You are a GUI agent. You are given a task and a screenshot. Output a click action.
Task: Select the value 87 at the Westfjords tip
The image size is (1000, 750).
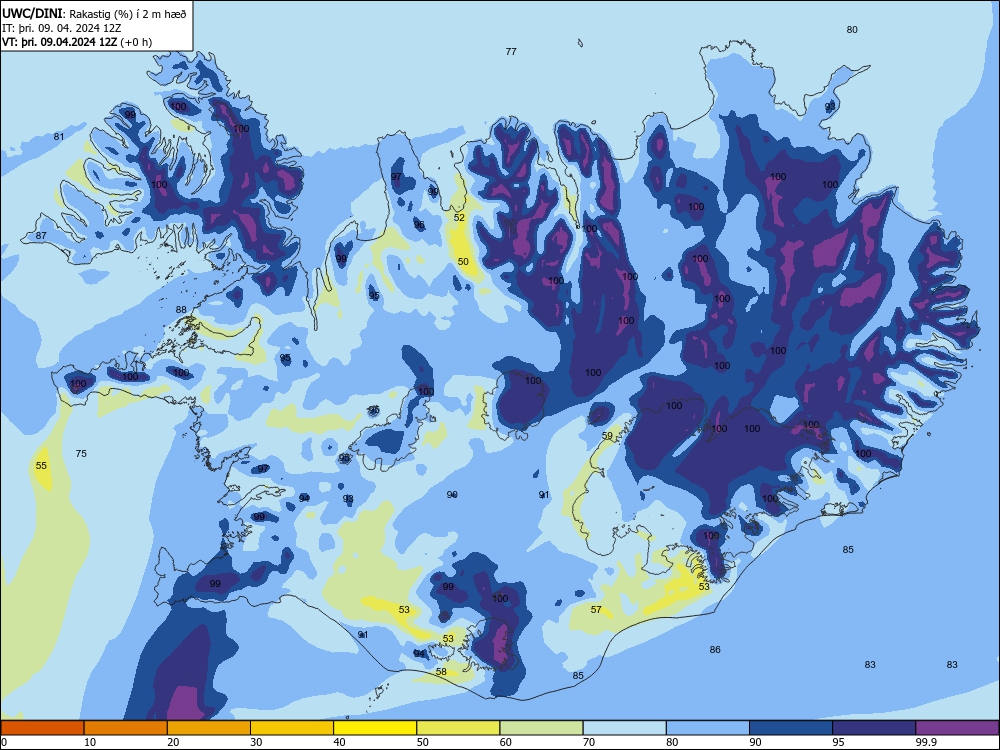(x=41, y=235)
